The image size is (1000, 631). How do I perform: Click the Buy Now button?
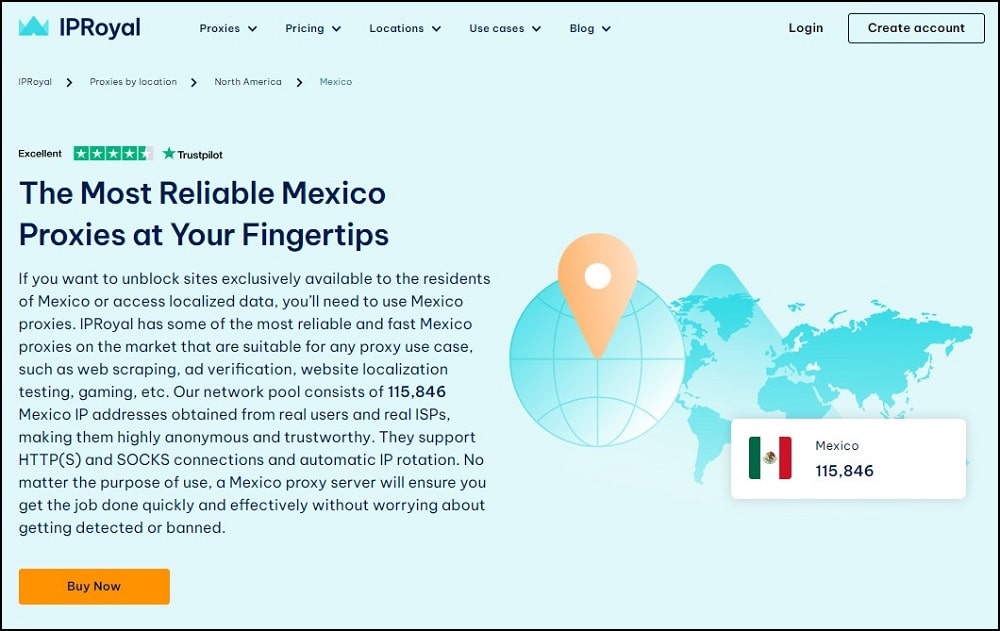pos(94,586)
